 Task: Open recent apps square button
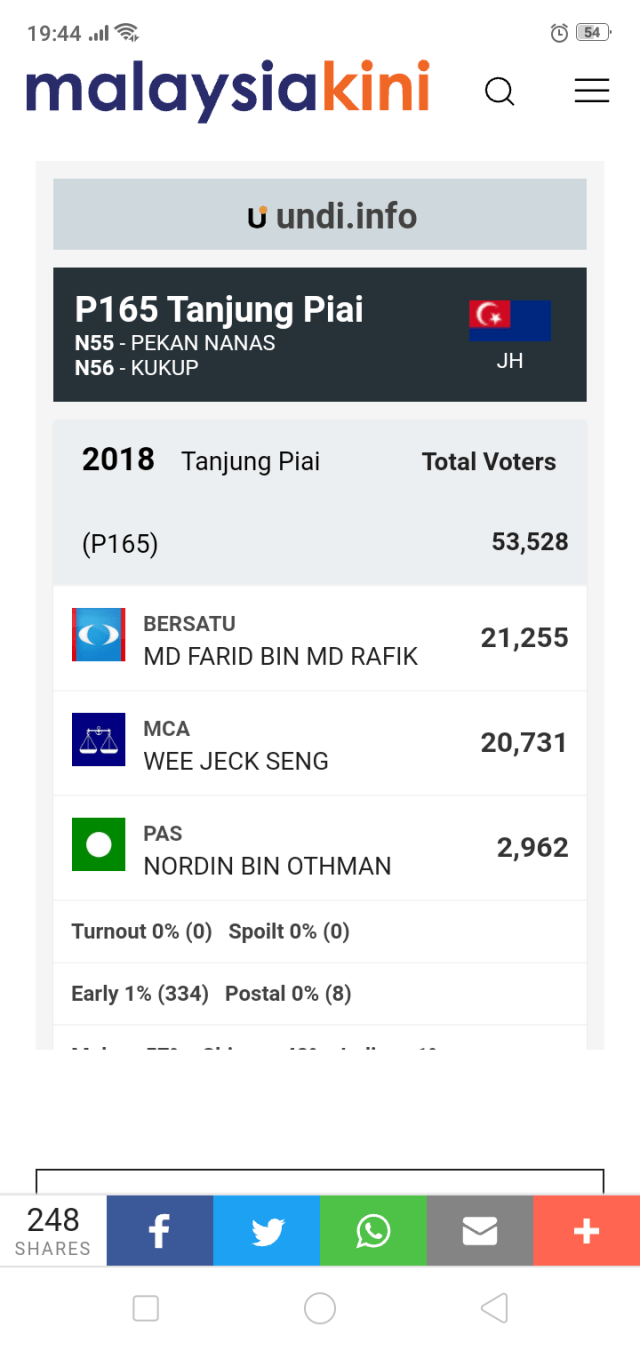tap(146, 1308)
